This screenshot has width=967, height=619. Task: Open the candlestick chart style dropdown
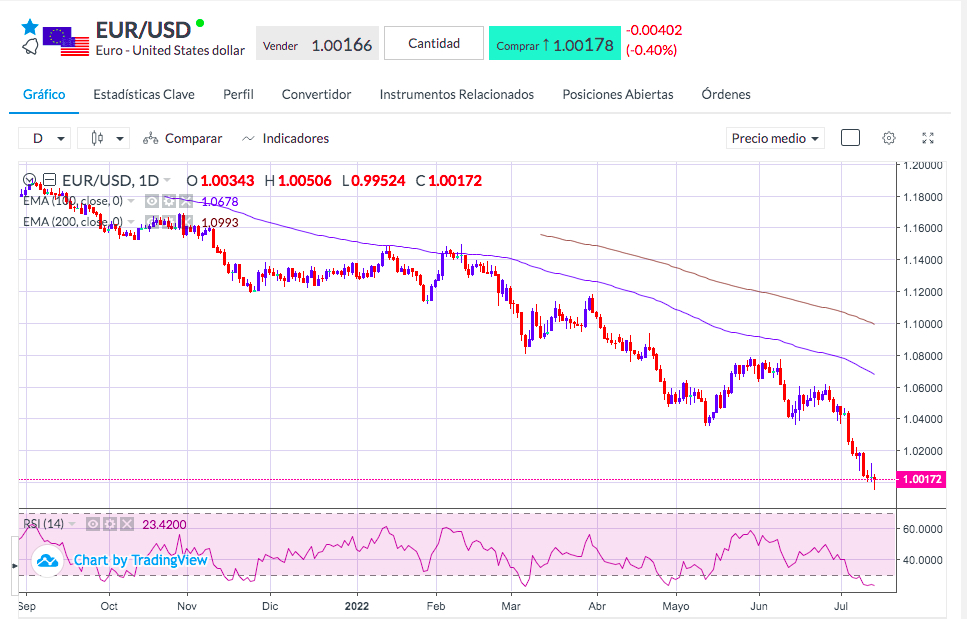(x=103, y=138)
